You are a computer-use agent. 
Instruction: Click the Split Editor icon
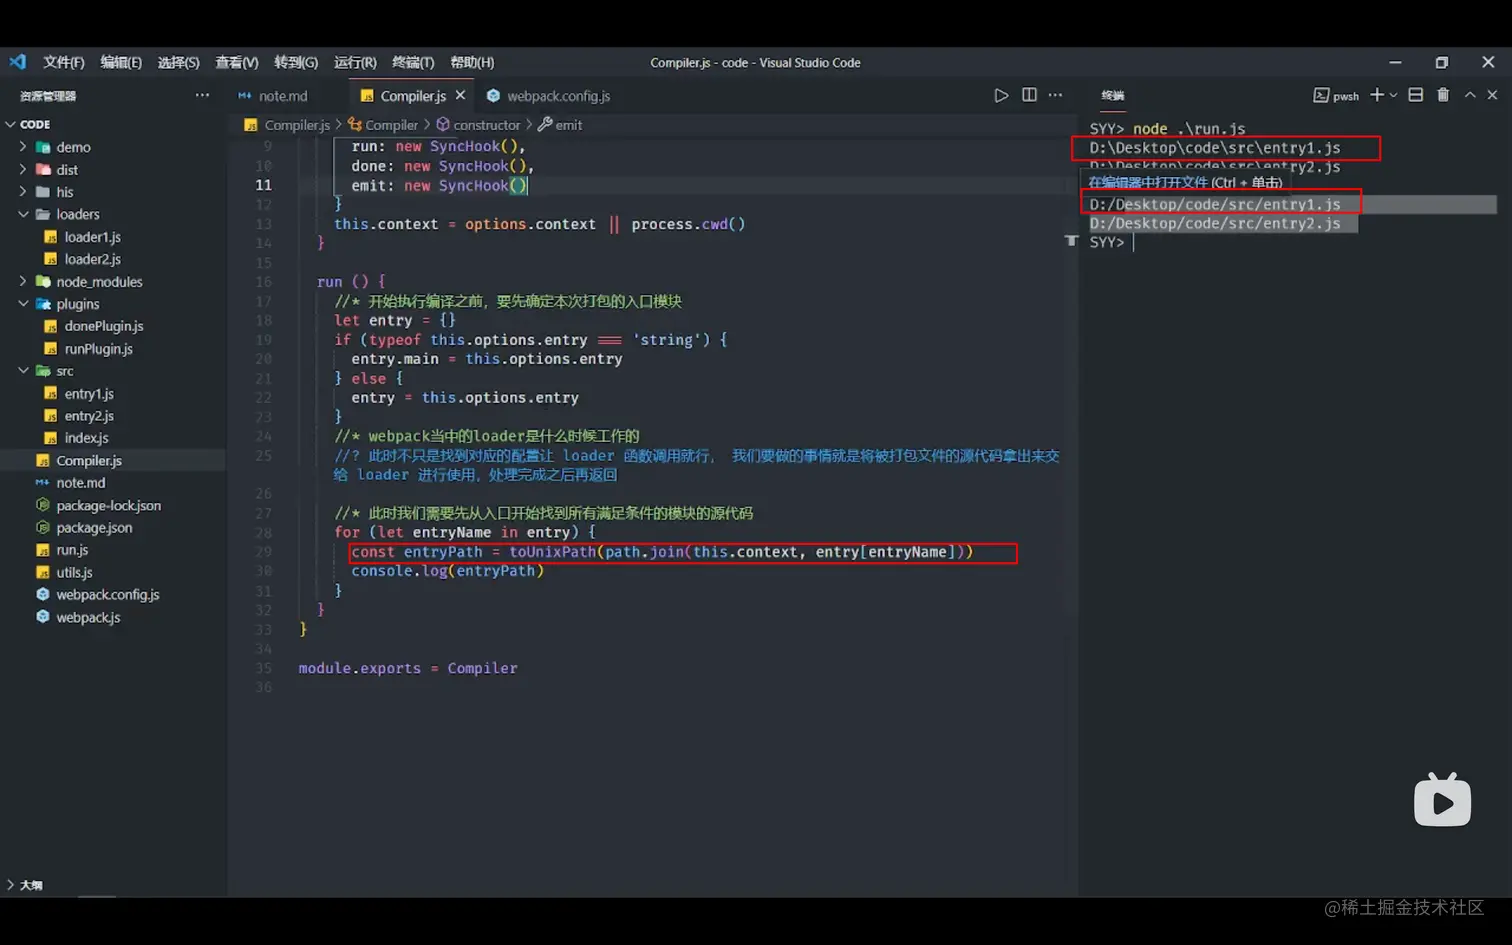point(1029,95)
